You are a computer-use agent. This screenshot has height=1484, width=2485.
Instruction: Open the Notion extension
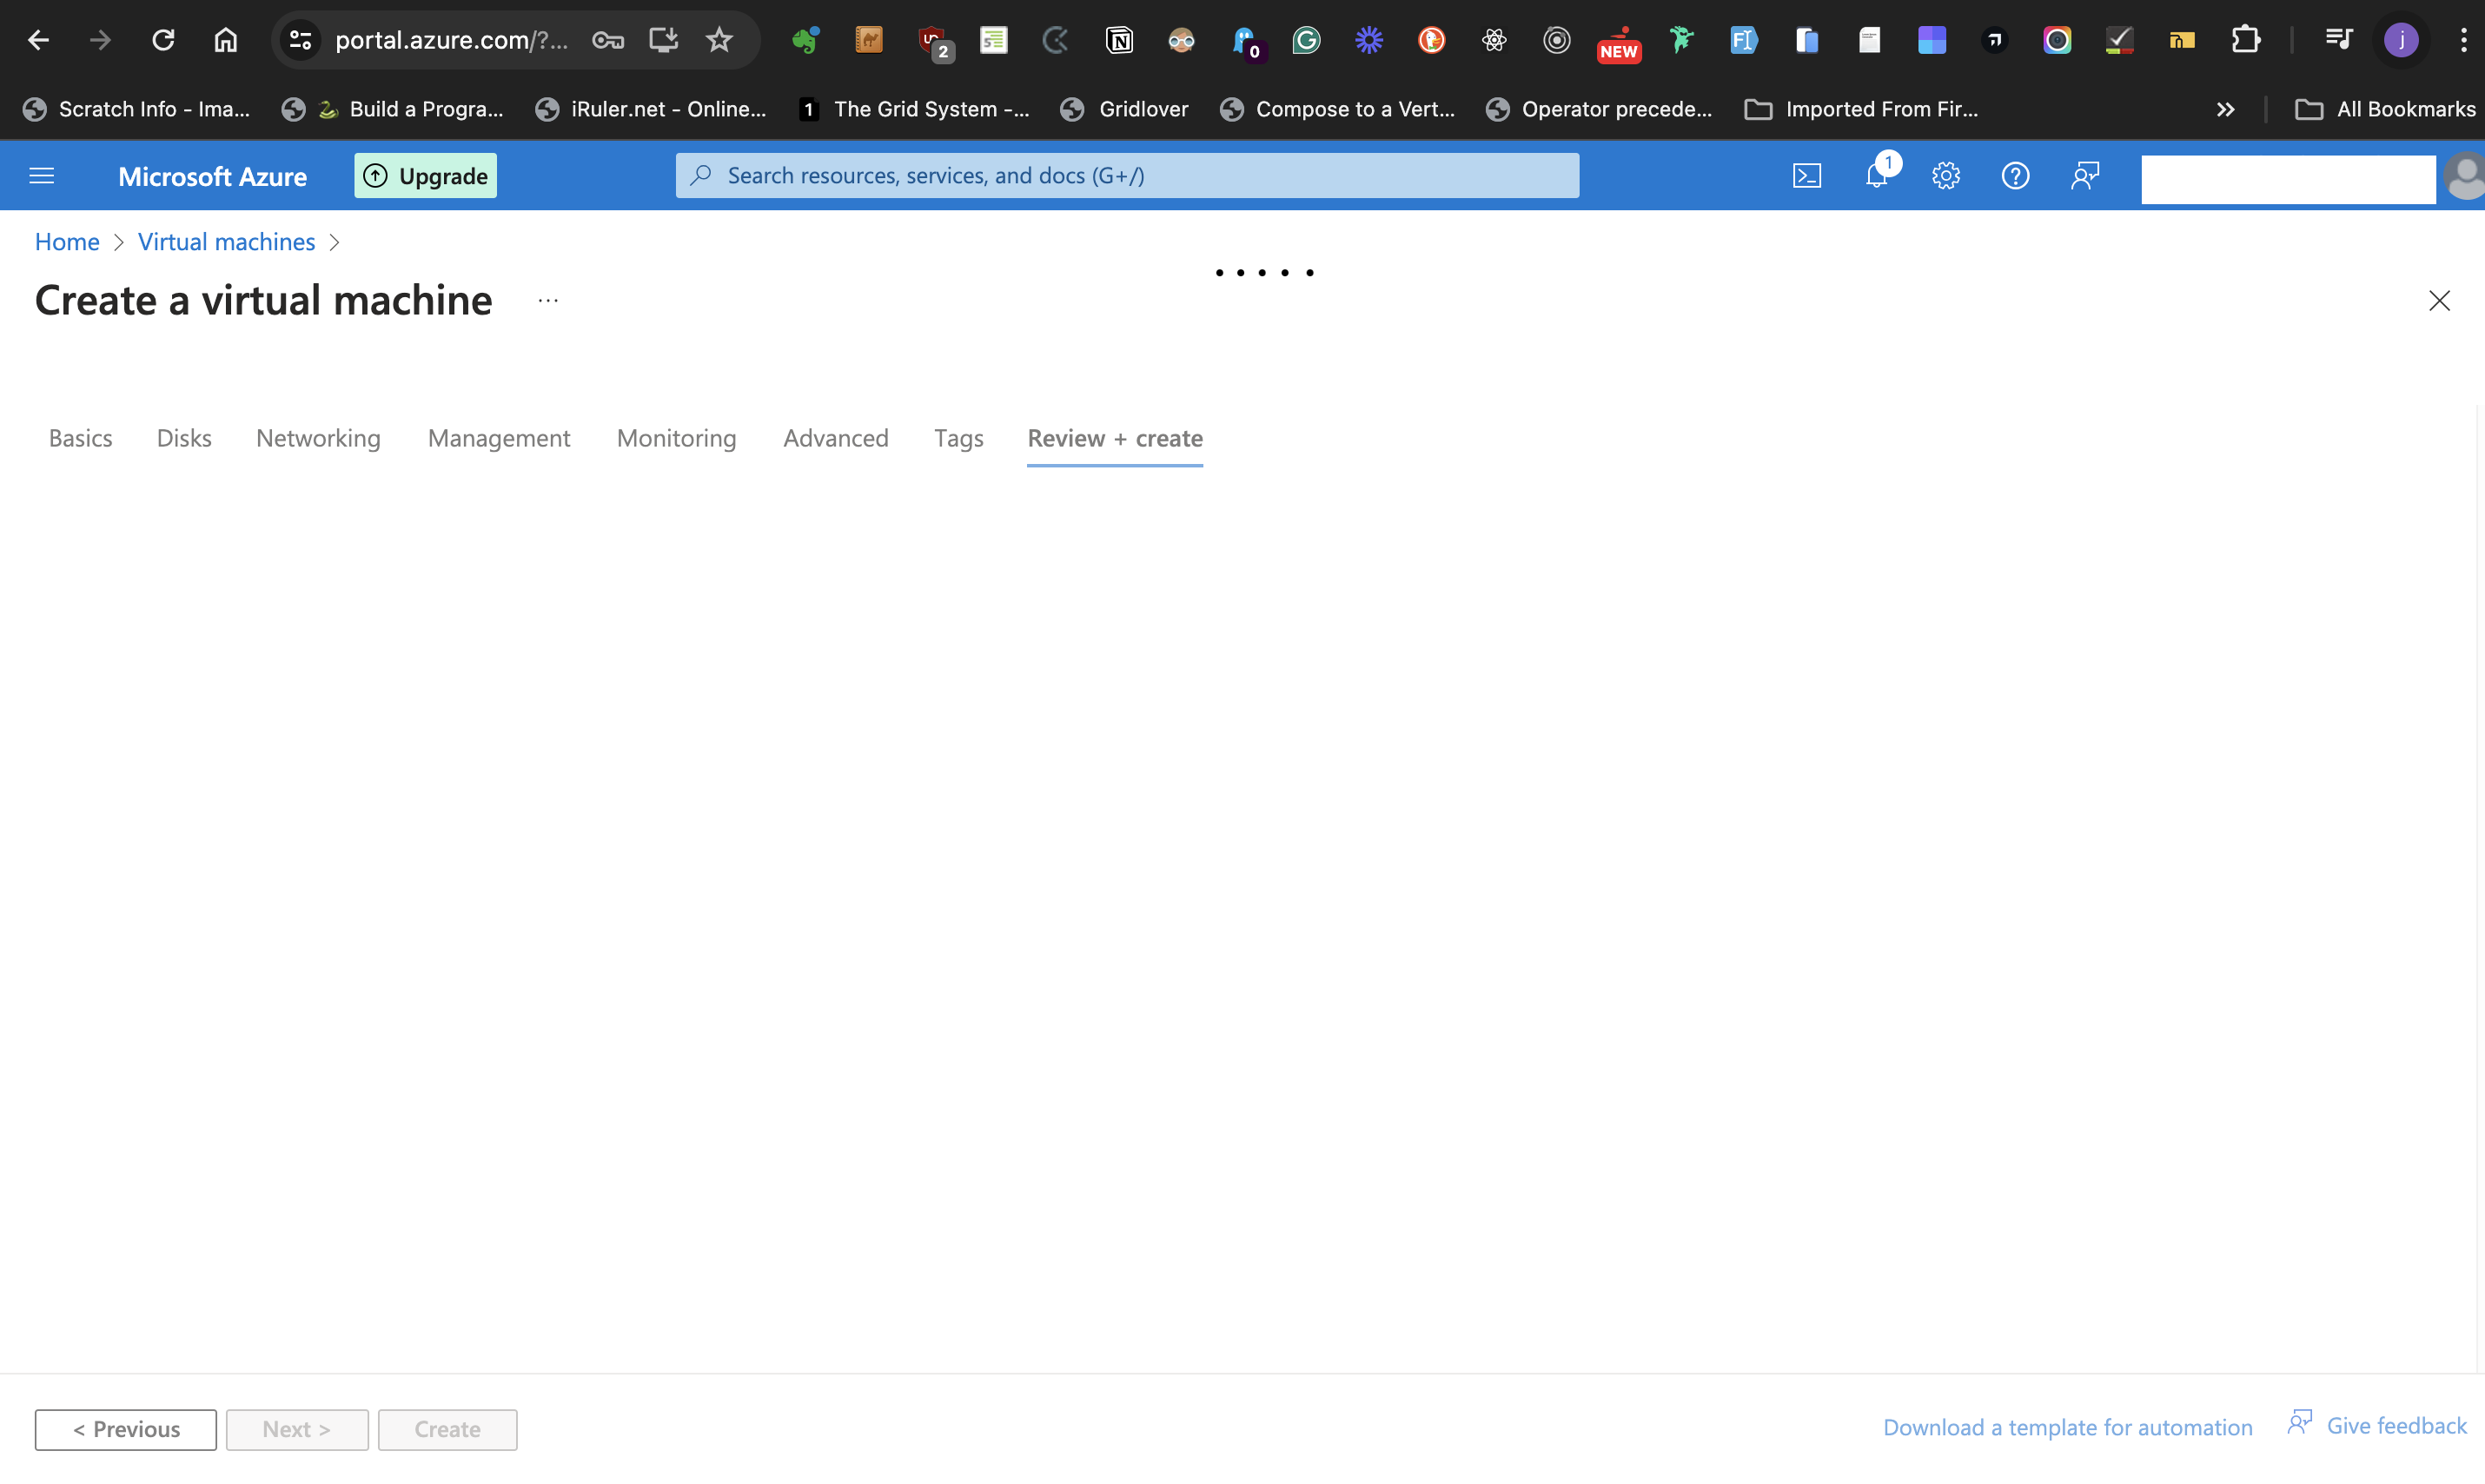(1120, 40)
